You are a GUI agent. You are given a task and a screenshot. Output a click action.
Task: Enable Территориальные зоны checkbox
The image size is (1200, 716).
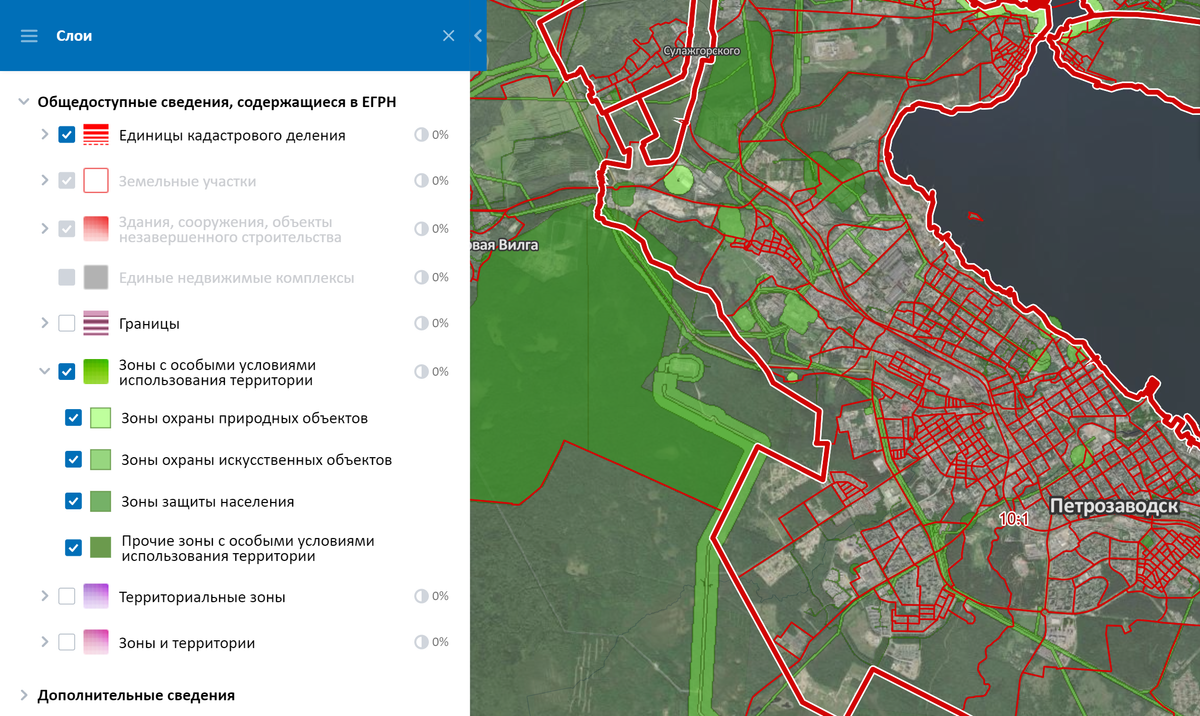click(67, 596)
